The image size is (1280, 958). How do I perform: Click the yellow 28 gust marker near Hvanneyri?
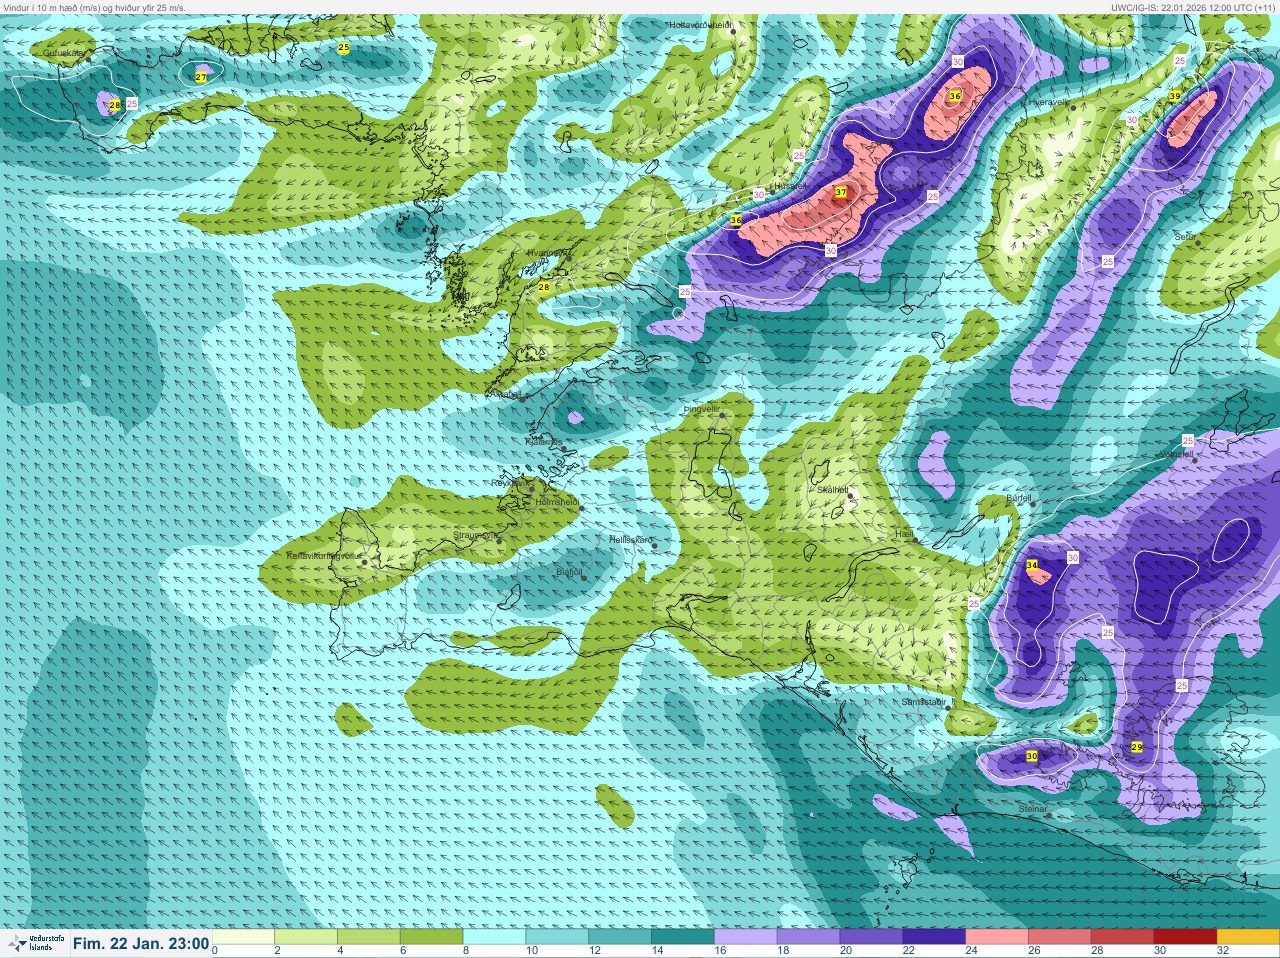pos(544,287)
